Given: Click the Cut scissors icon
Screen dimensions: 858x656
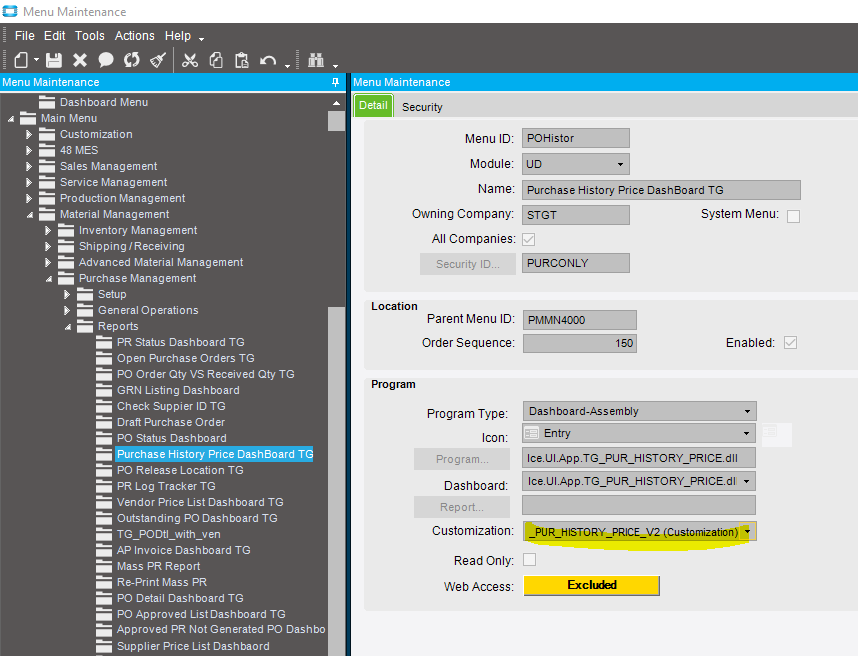Looking at the screenshot, I should pos(190,60).
